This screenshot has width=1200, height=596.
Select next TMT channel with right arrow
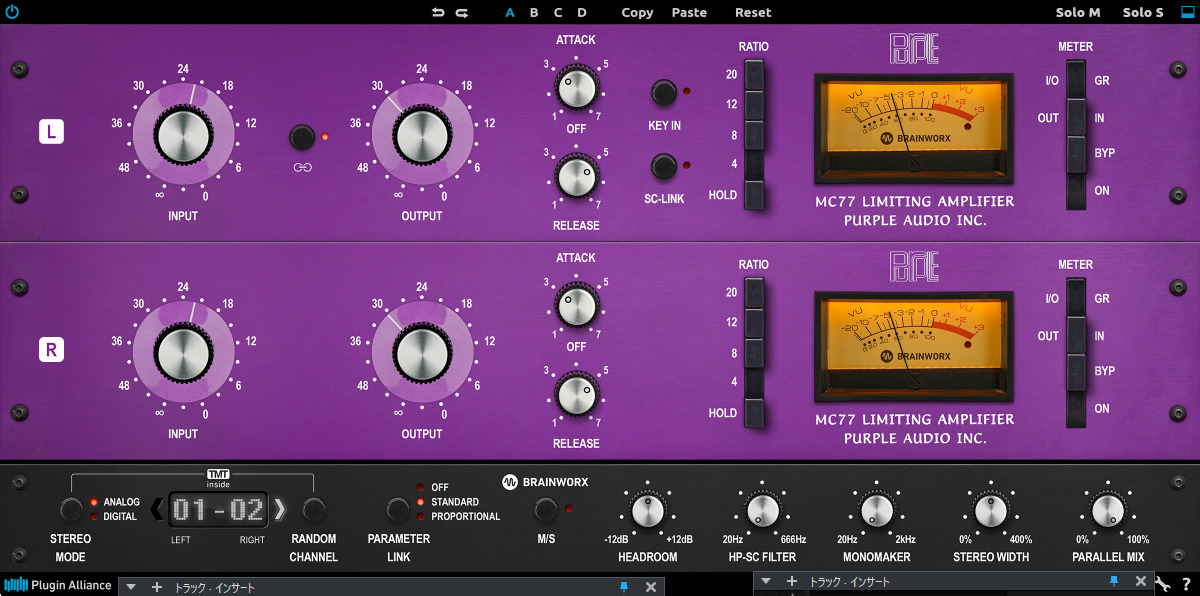click(x=280, y=510)
